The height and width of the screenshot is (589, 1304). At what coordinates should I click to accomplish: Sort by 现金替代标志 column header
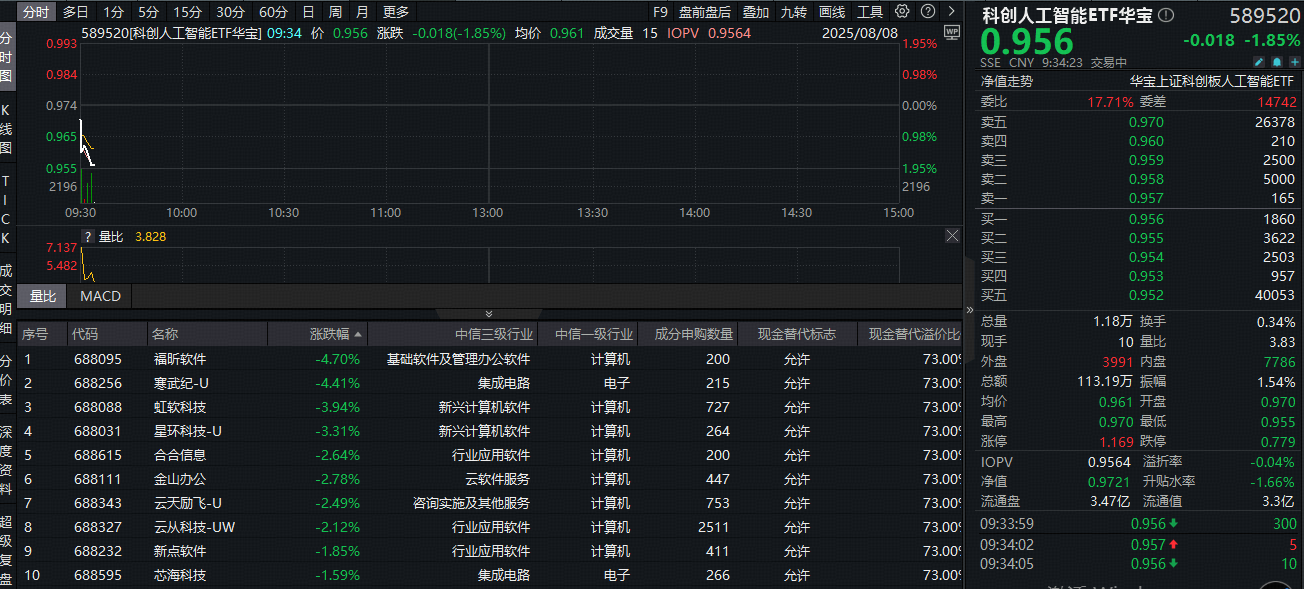[x=796, y=334]
